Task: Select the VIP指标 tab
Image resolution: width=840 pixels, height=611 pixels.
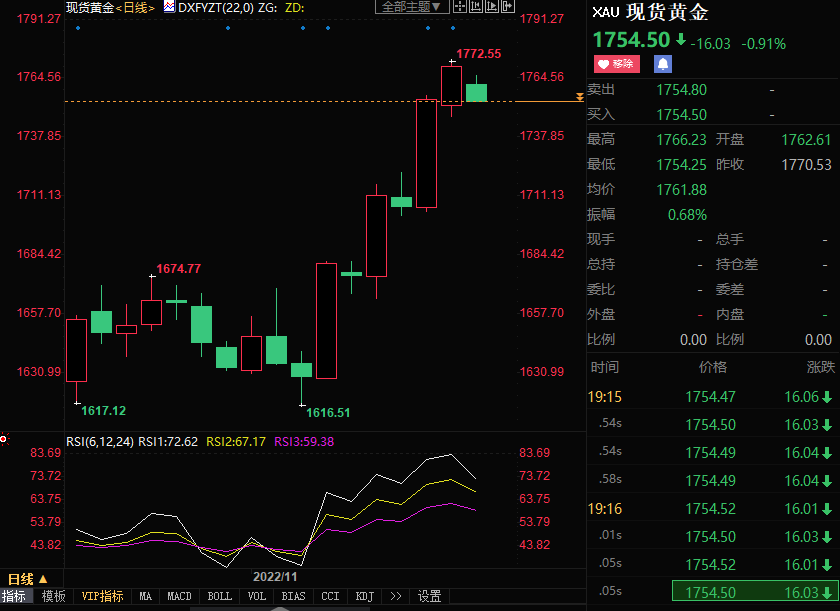Action: 102,596
